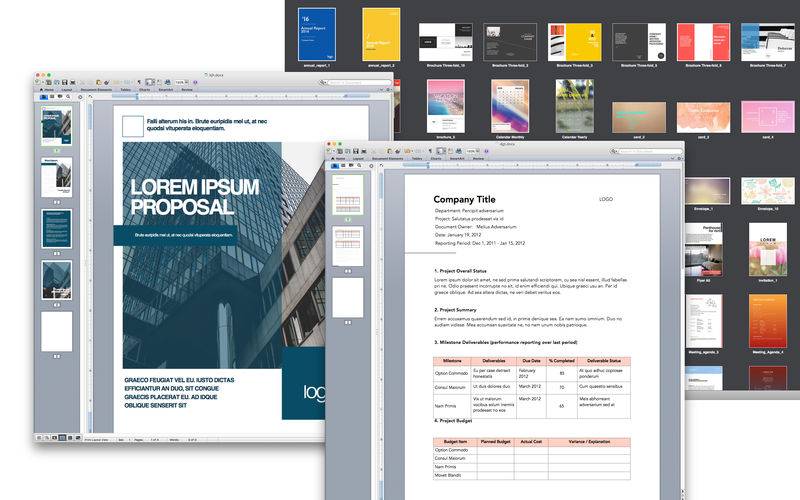This screenshot has width=800, height=500.
Task: Switch to Print Layout view in status bar
Action: point(62,438)
